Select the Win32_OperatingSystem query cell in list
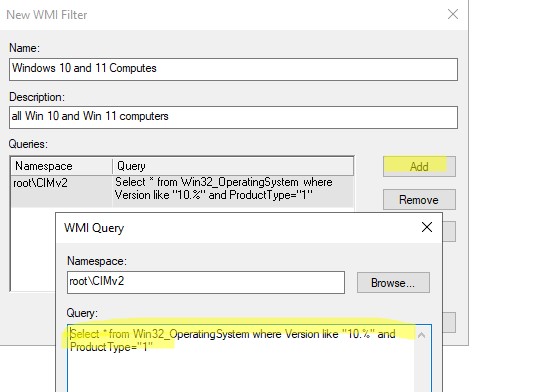555x392 pixels. [233, 191]
